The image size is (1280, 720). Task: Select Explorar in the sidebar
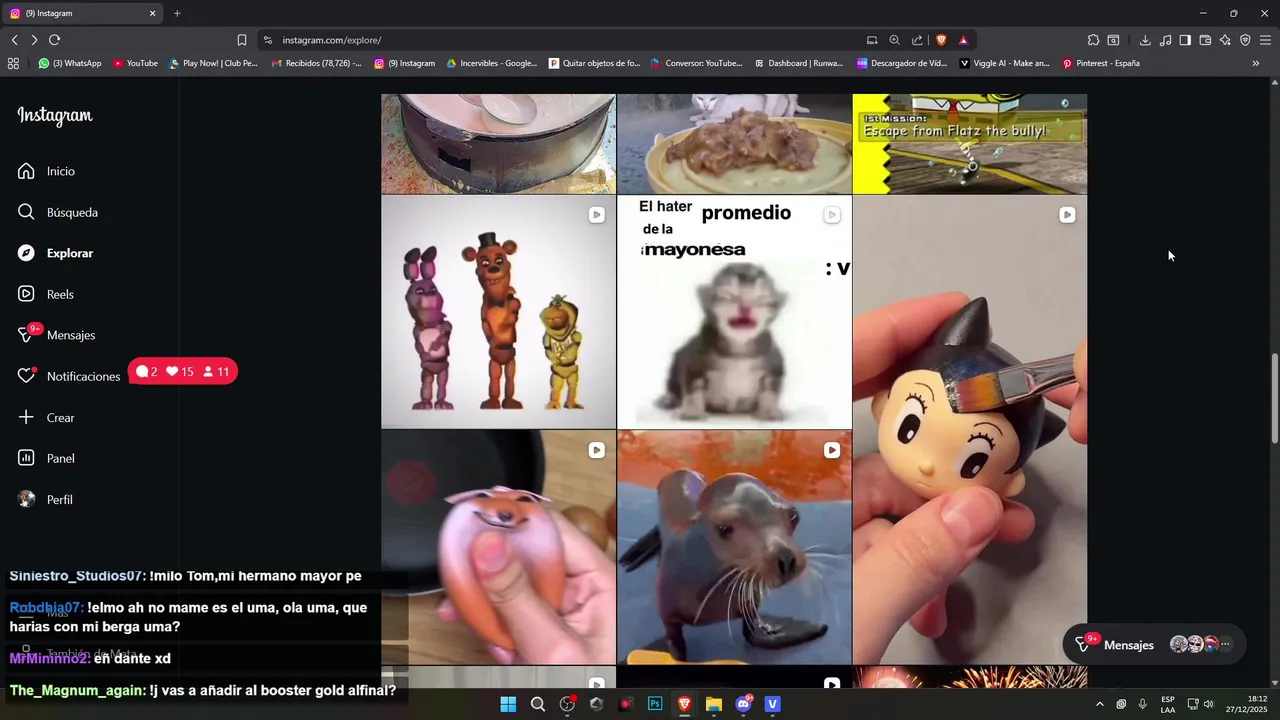point(55,253)
